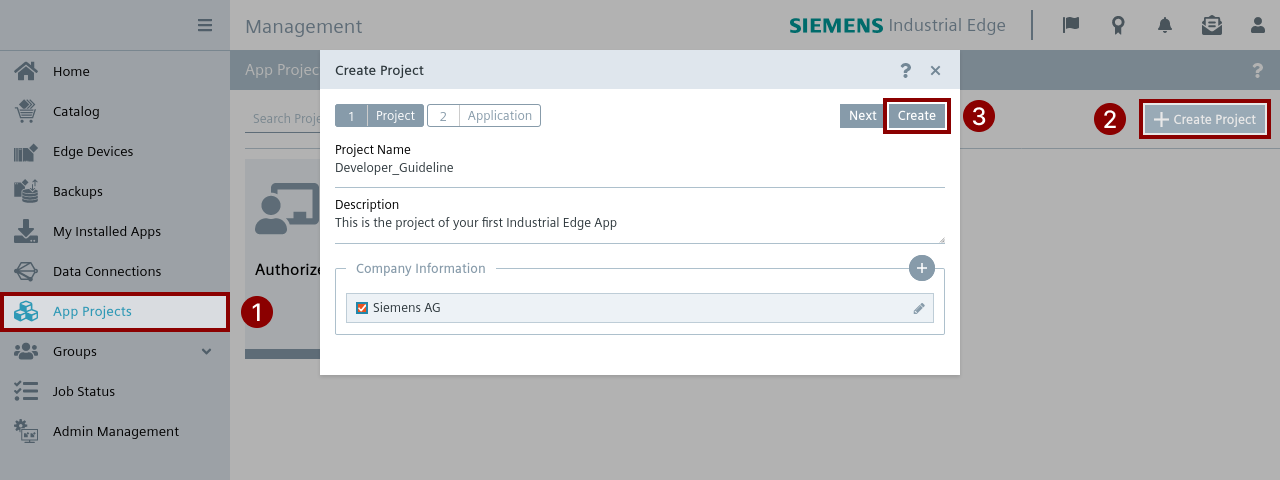Switch to the Application step tab
This screenshot has width=1280, height=480.
click(484, 116)
